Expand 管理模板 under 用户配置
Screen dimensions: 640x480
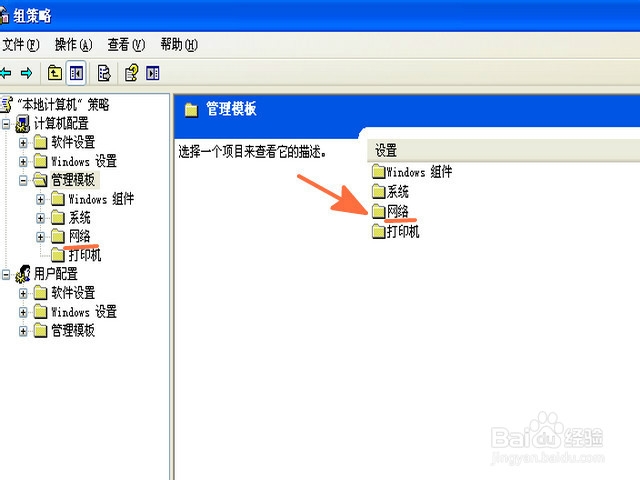tap(23, 331)
